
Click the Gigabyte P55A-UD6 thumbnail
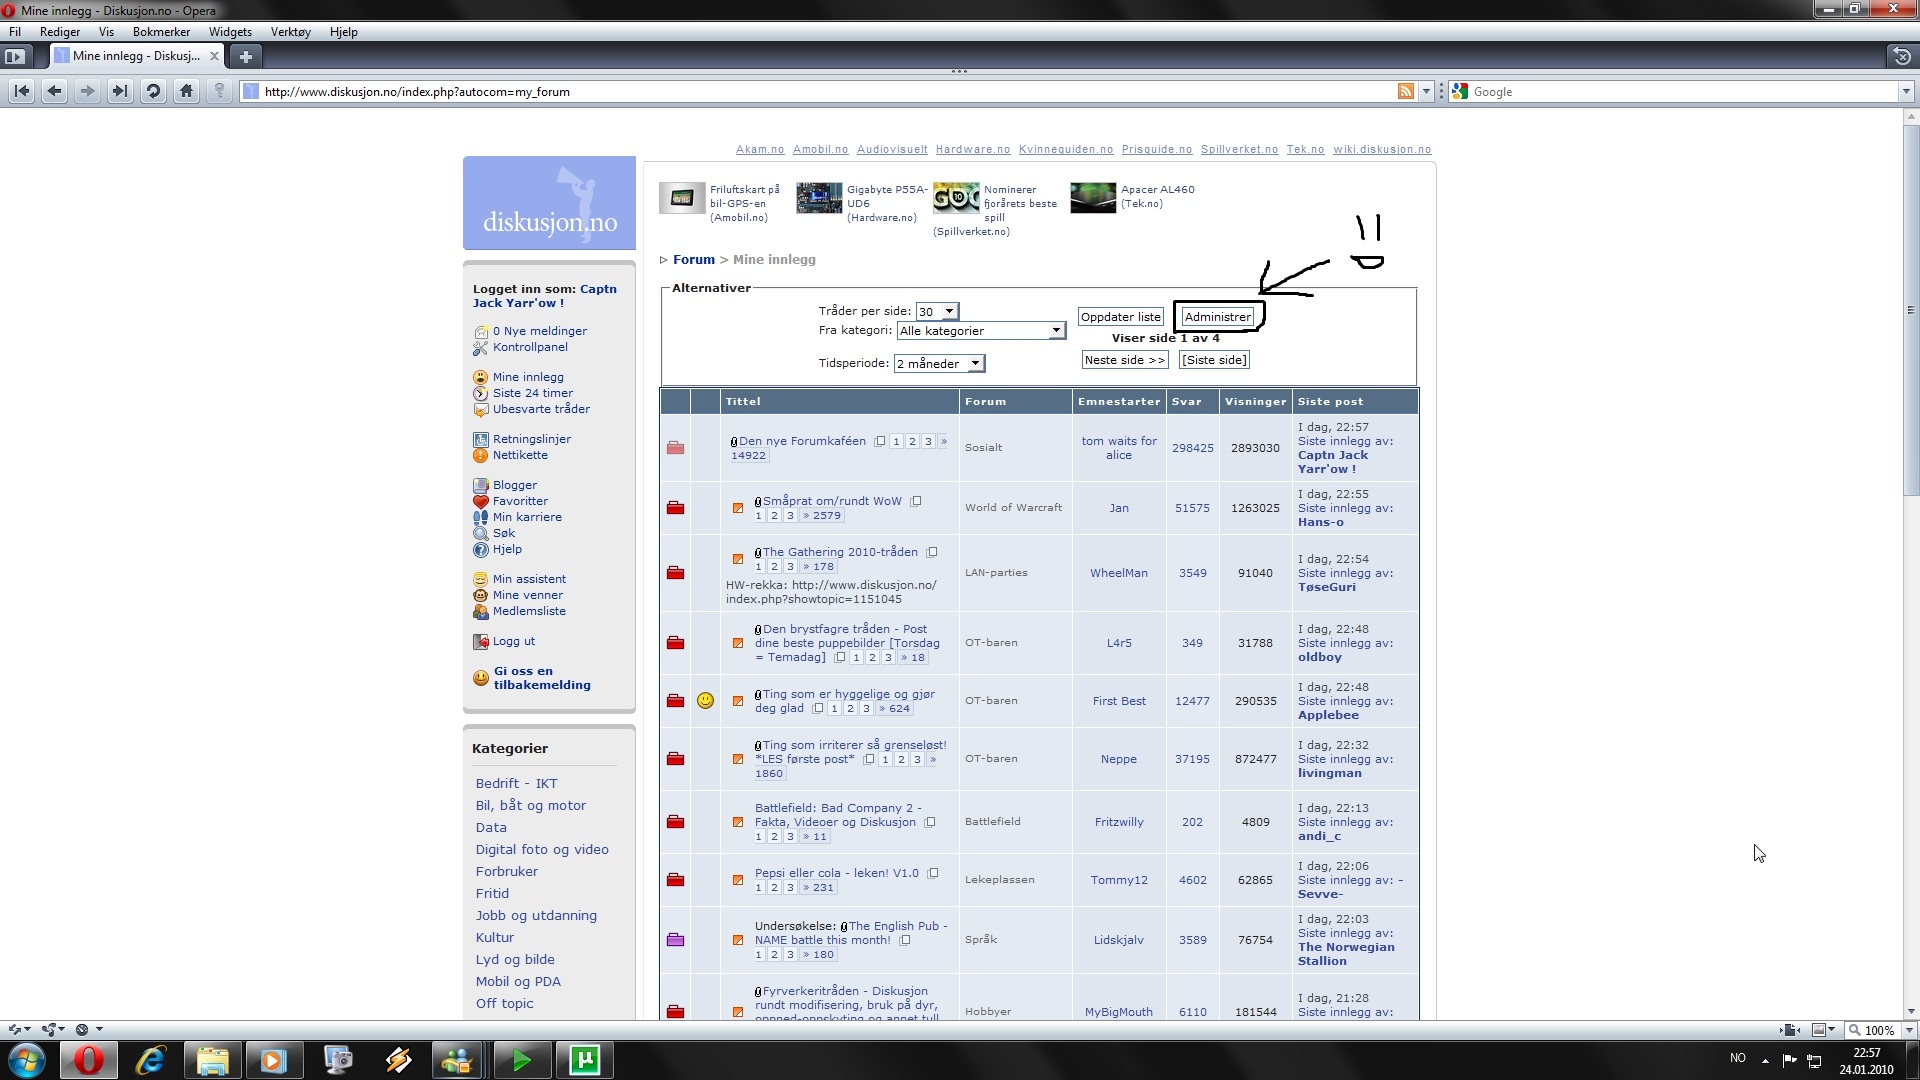(x=819, y=198)
